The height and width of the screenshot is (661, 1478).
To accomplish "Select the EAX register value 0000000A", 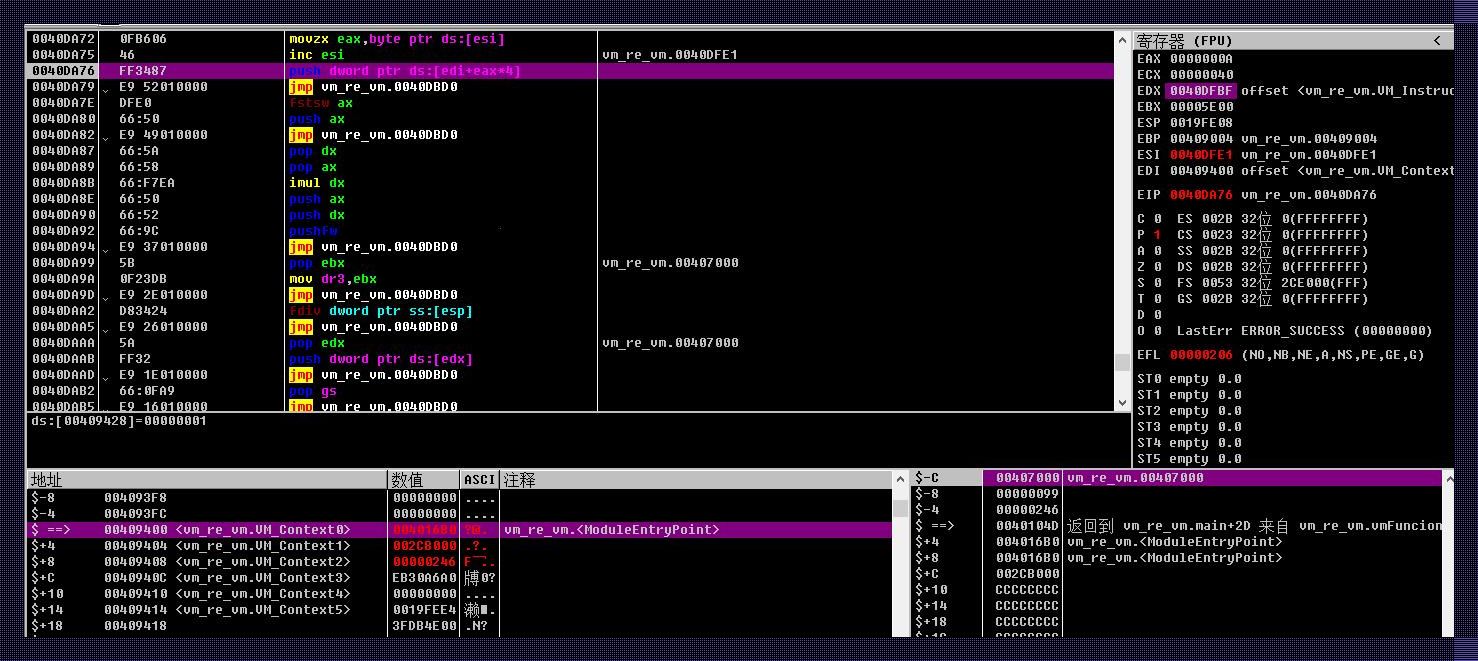I will 1201,59.
